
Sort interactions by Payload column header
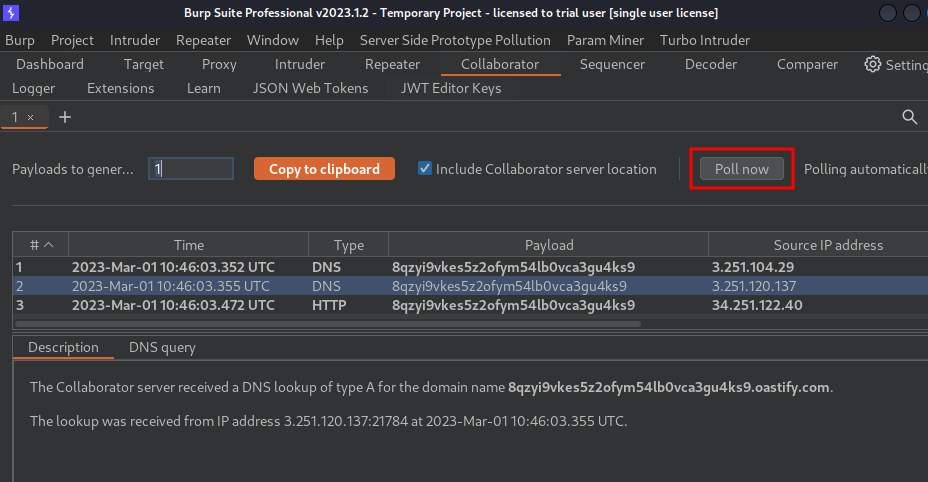click(x=549, y=245)
